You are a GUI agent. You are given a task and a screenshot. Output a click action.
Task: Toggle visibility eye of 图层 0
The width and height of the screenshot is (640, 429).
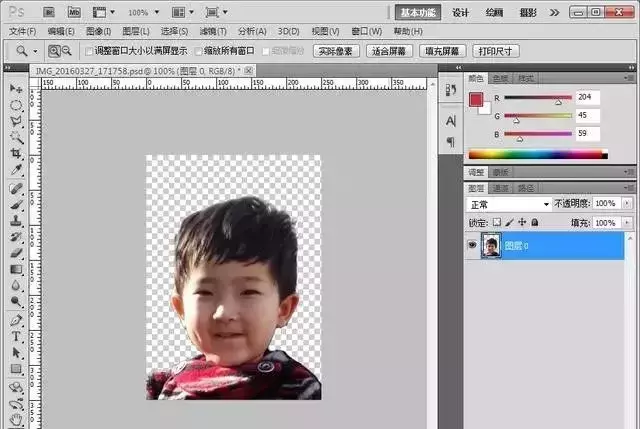(x=472, y=245)
